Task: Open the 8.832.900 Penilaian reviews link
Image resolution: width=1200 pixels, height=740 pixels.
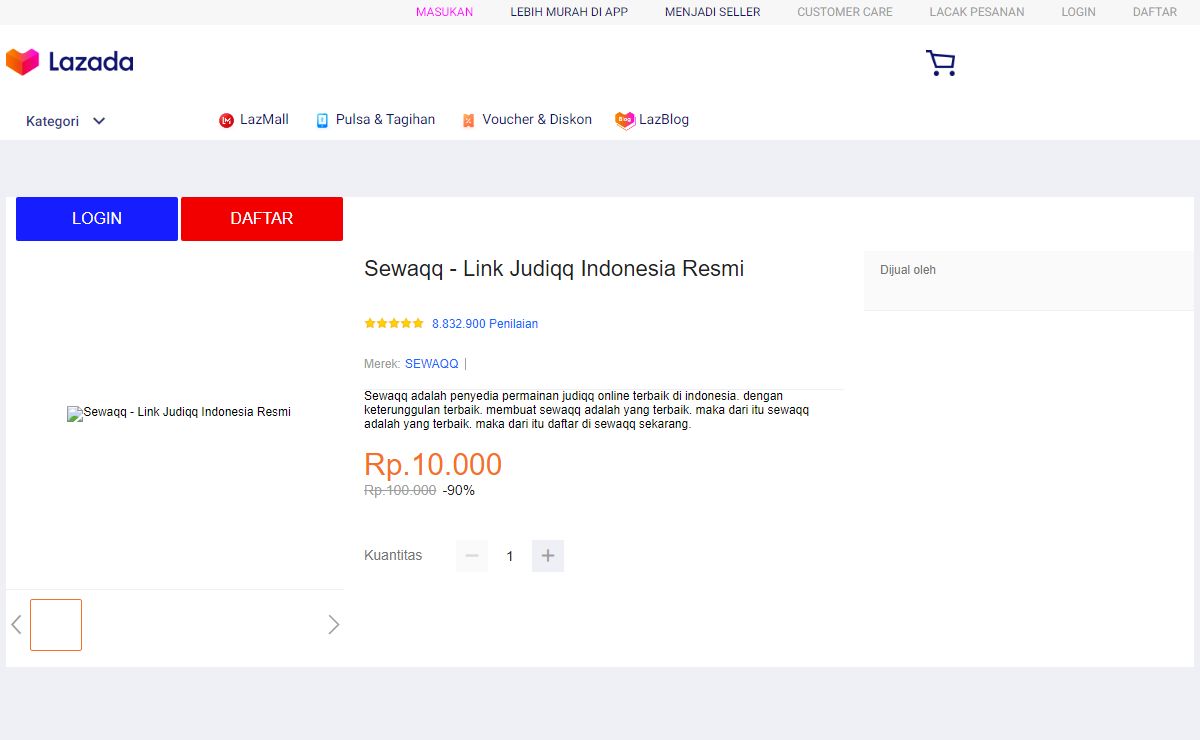Action: 485,324
